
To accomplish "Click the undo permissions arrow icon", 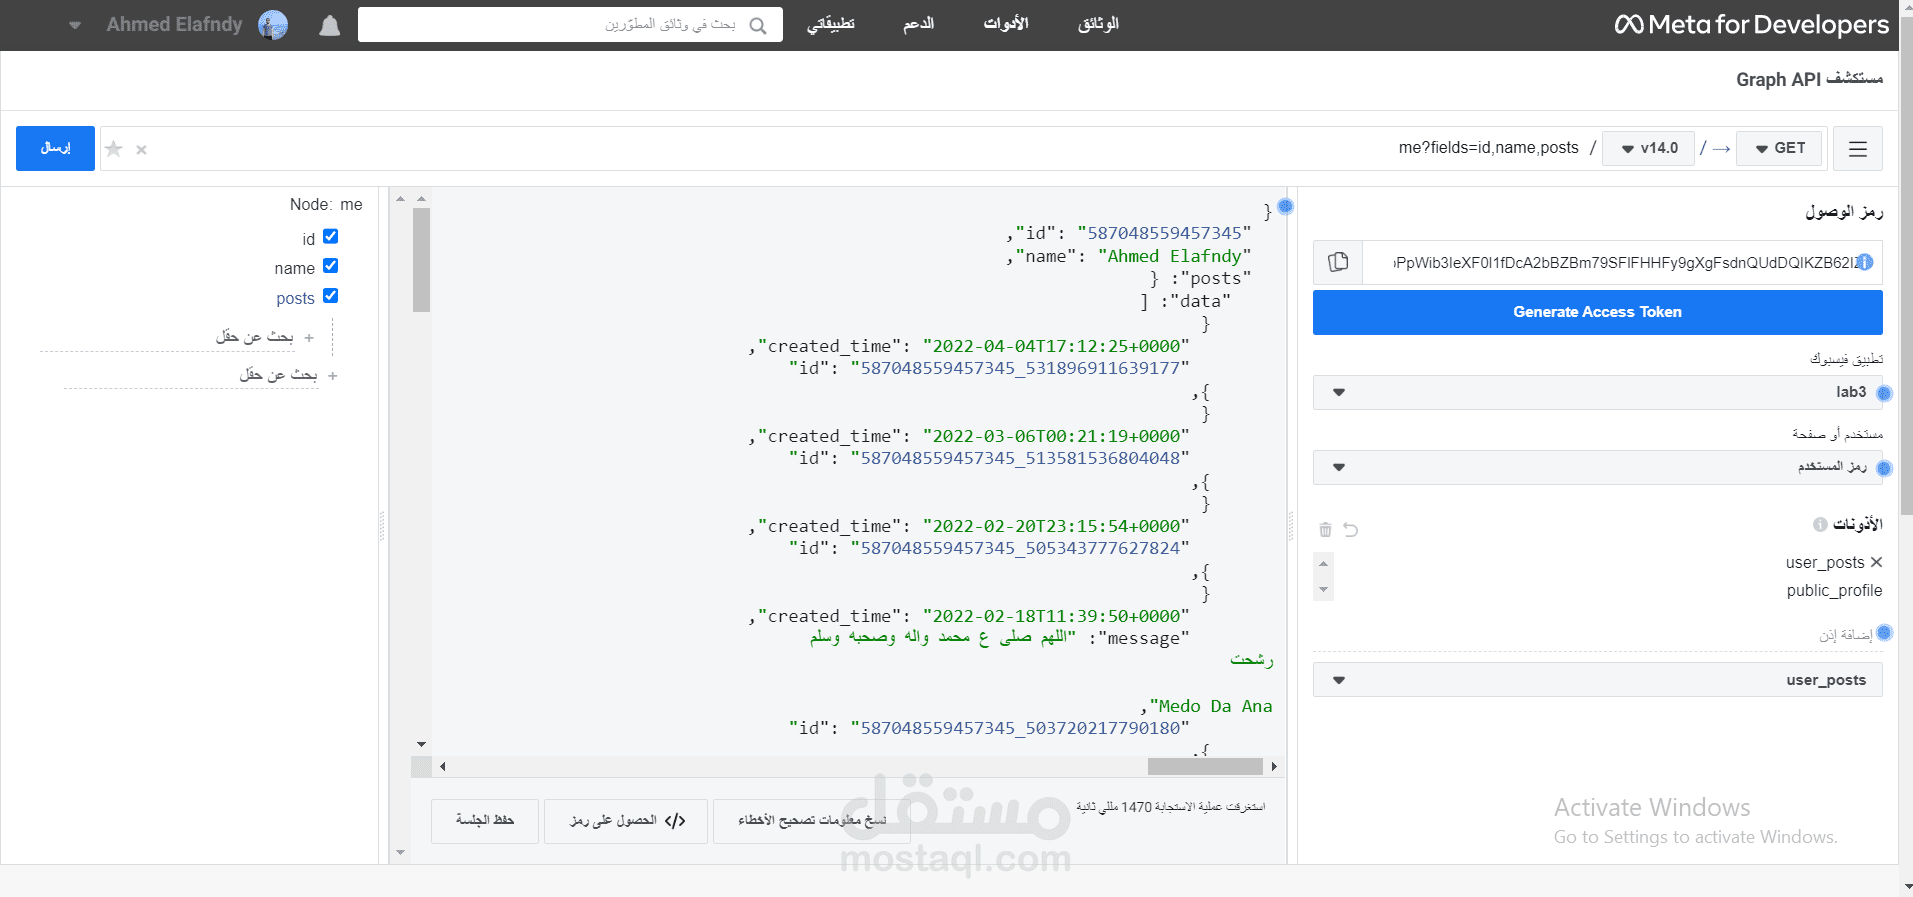I will click(x=1351, y=530).
